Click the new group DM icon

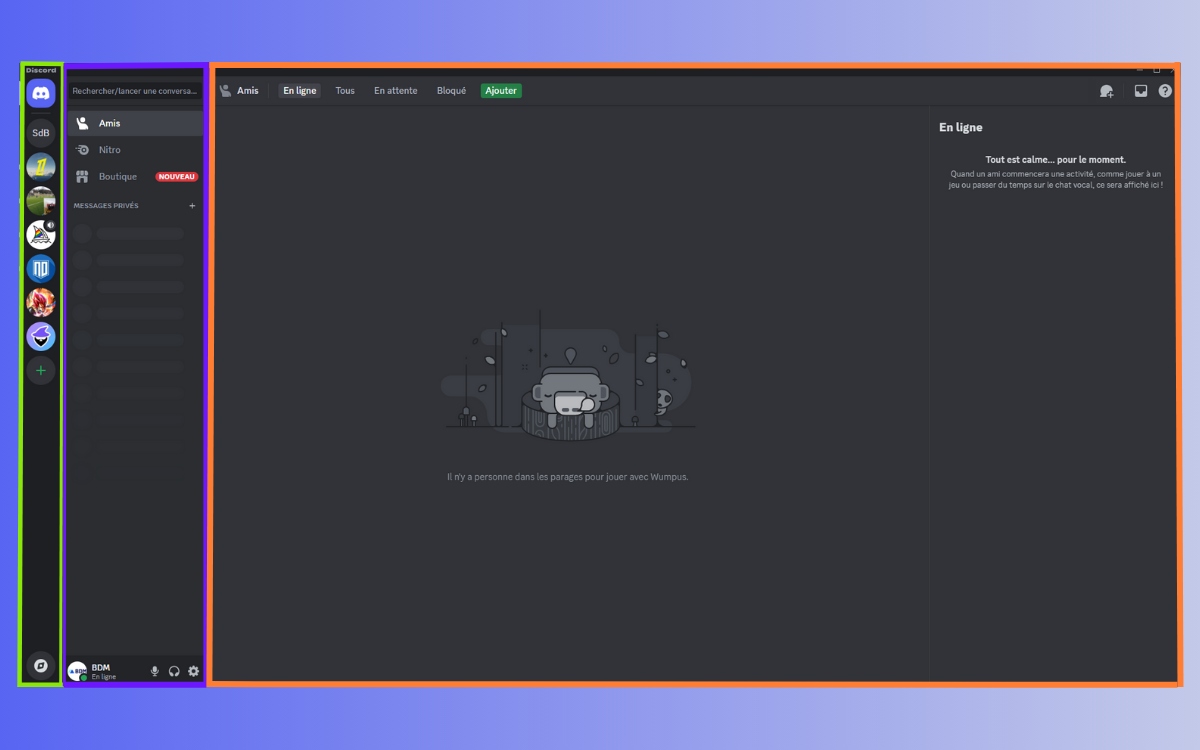coord(1106,91)
